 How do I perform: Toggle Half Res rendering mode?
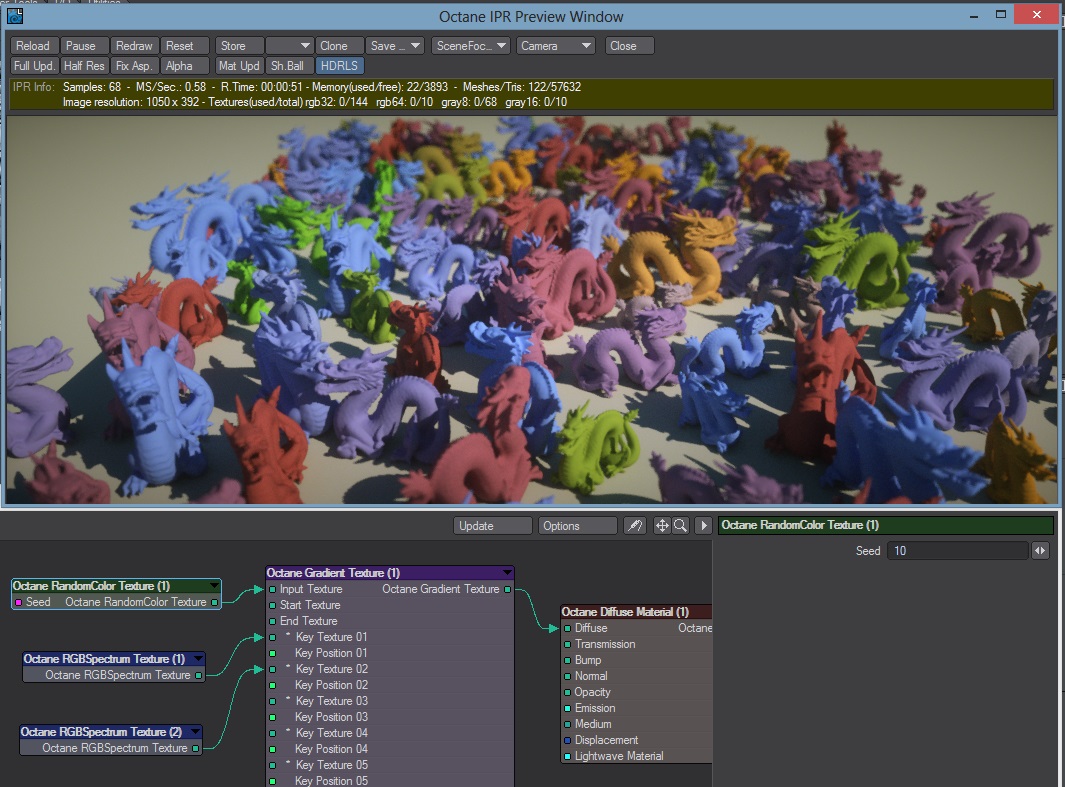[x=84, y=66]
